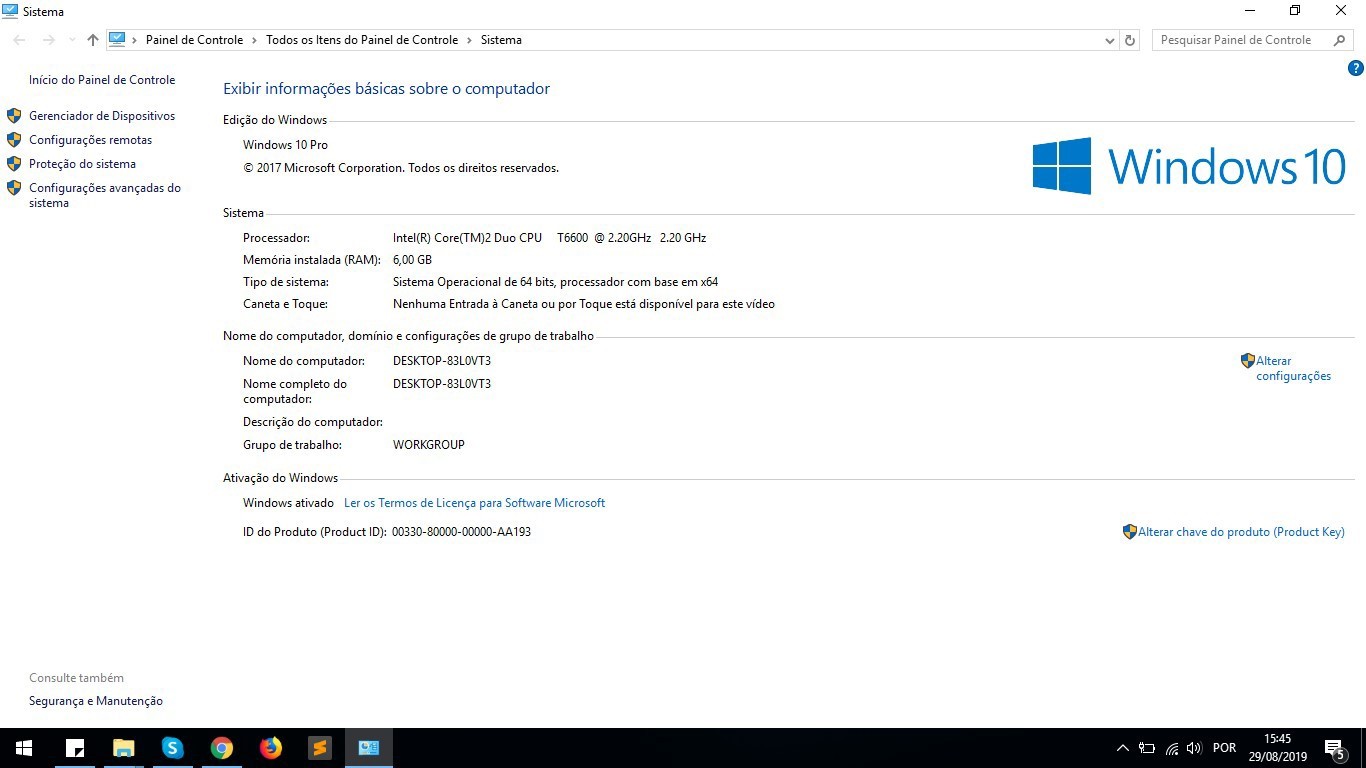Open Alterar chave do produto (Product Key)
The image size is (1366, 768).
1241,531
